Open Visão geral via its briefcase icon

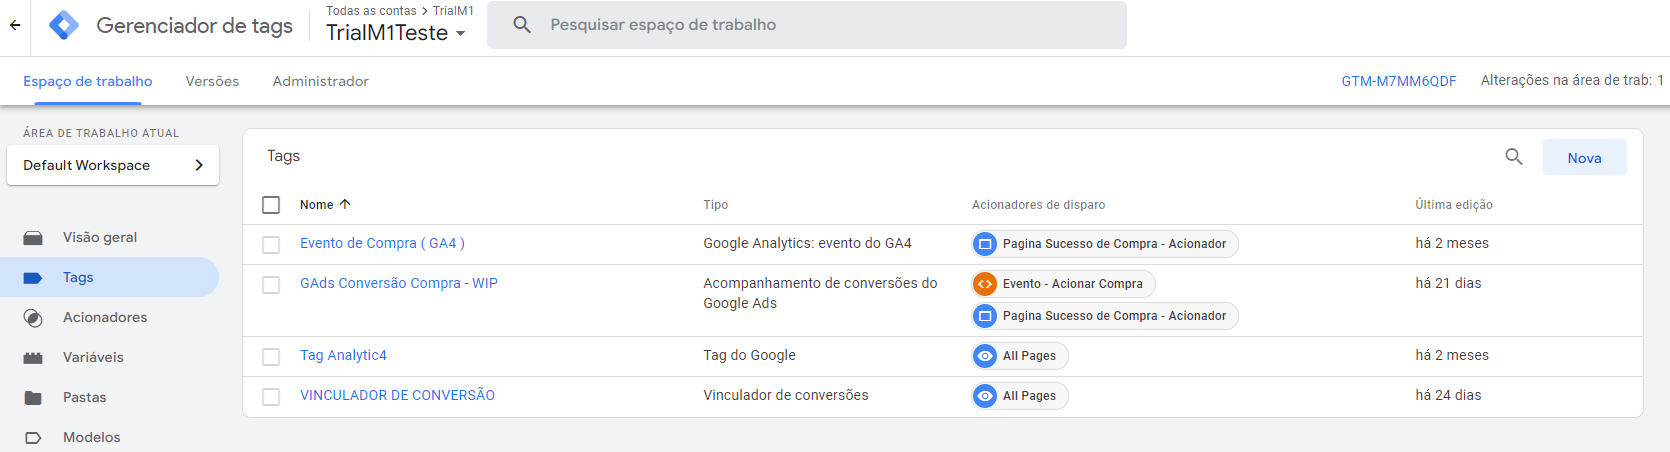click(33, 238)
